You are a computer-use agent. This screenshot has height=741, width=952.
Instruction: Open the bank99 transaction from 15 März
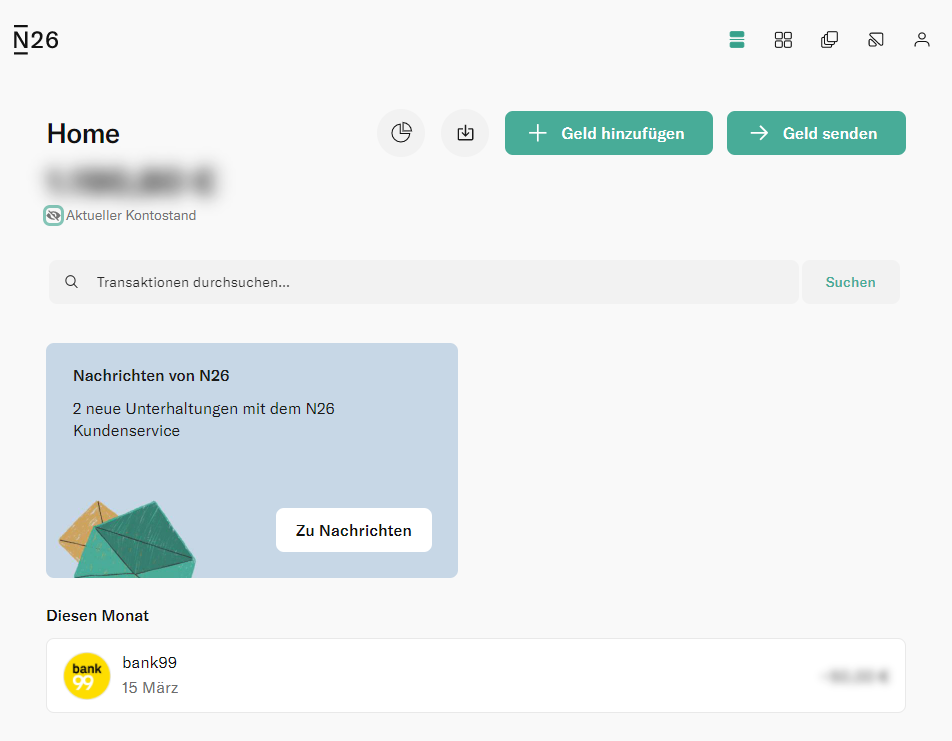[x=476, y=675]
